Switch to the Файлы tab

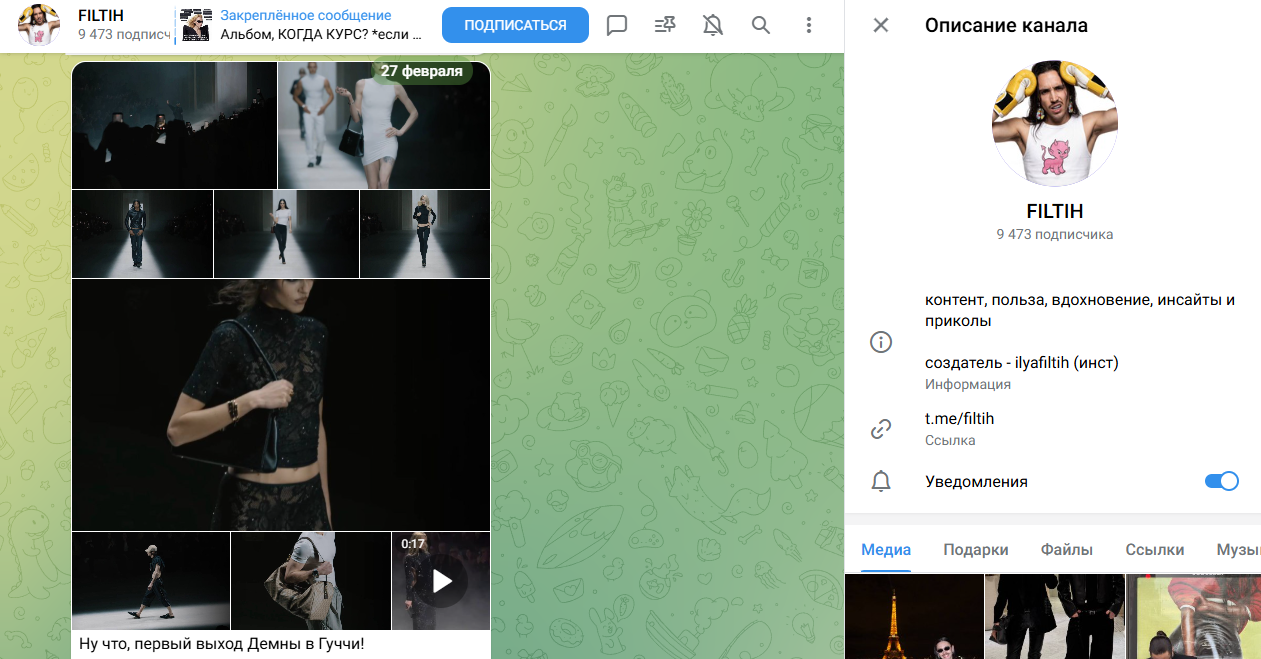pyautogui.click(x=1066, y=549)
